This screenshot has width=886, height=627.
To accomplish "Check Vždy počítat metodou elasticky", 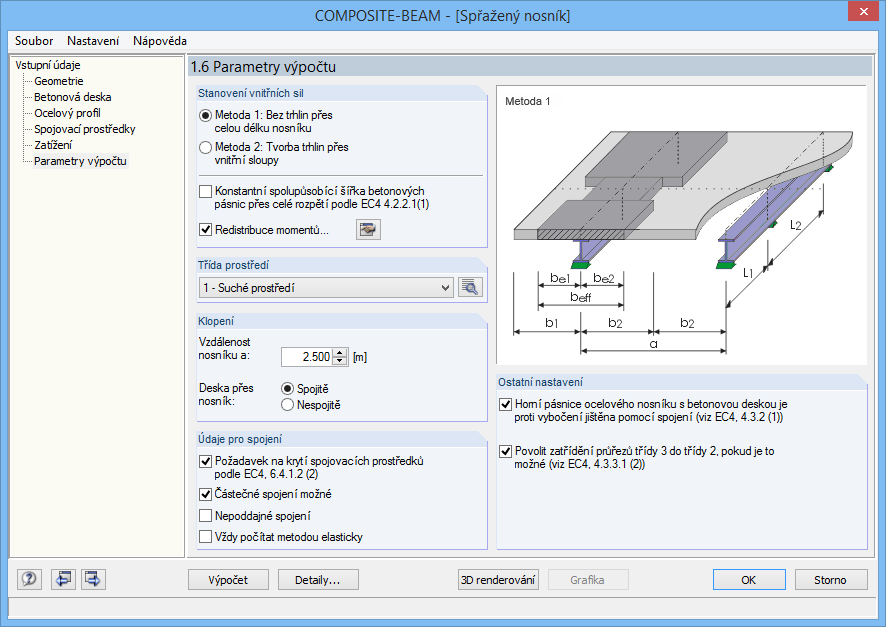I will 205,537.
